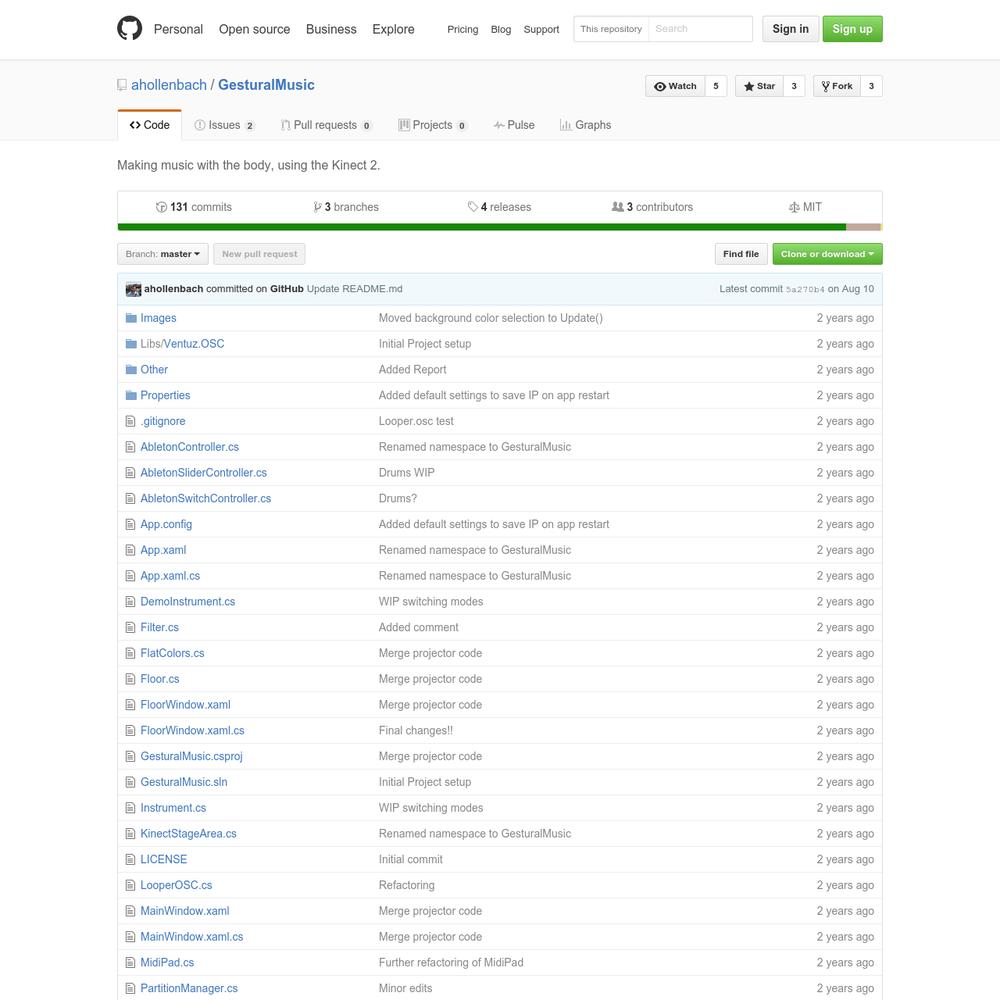Click the commits history clock icon
The image size is (1000, 1000).
[161, 207]
